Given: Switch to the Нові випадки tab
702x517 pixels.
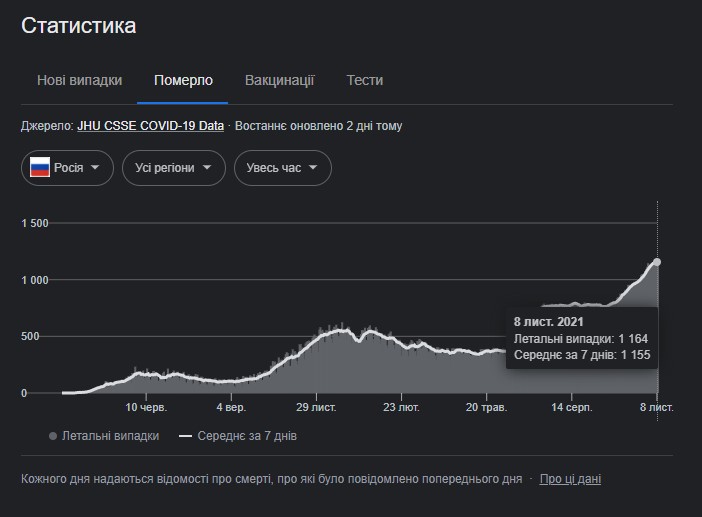Looking at the screenshot, I should click(80, 80).
